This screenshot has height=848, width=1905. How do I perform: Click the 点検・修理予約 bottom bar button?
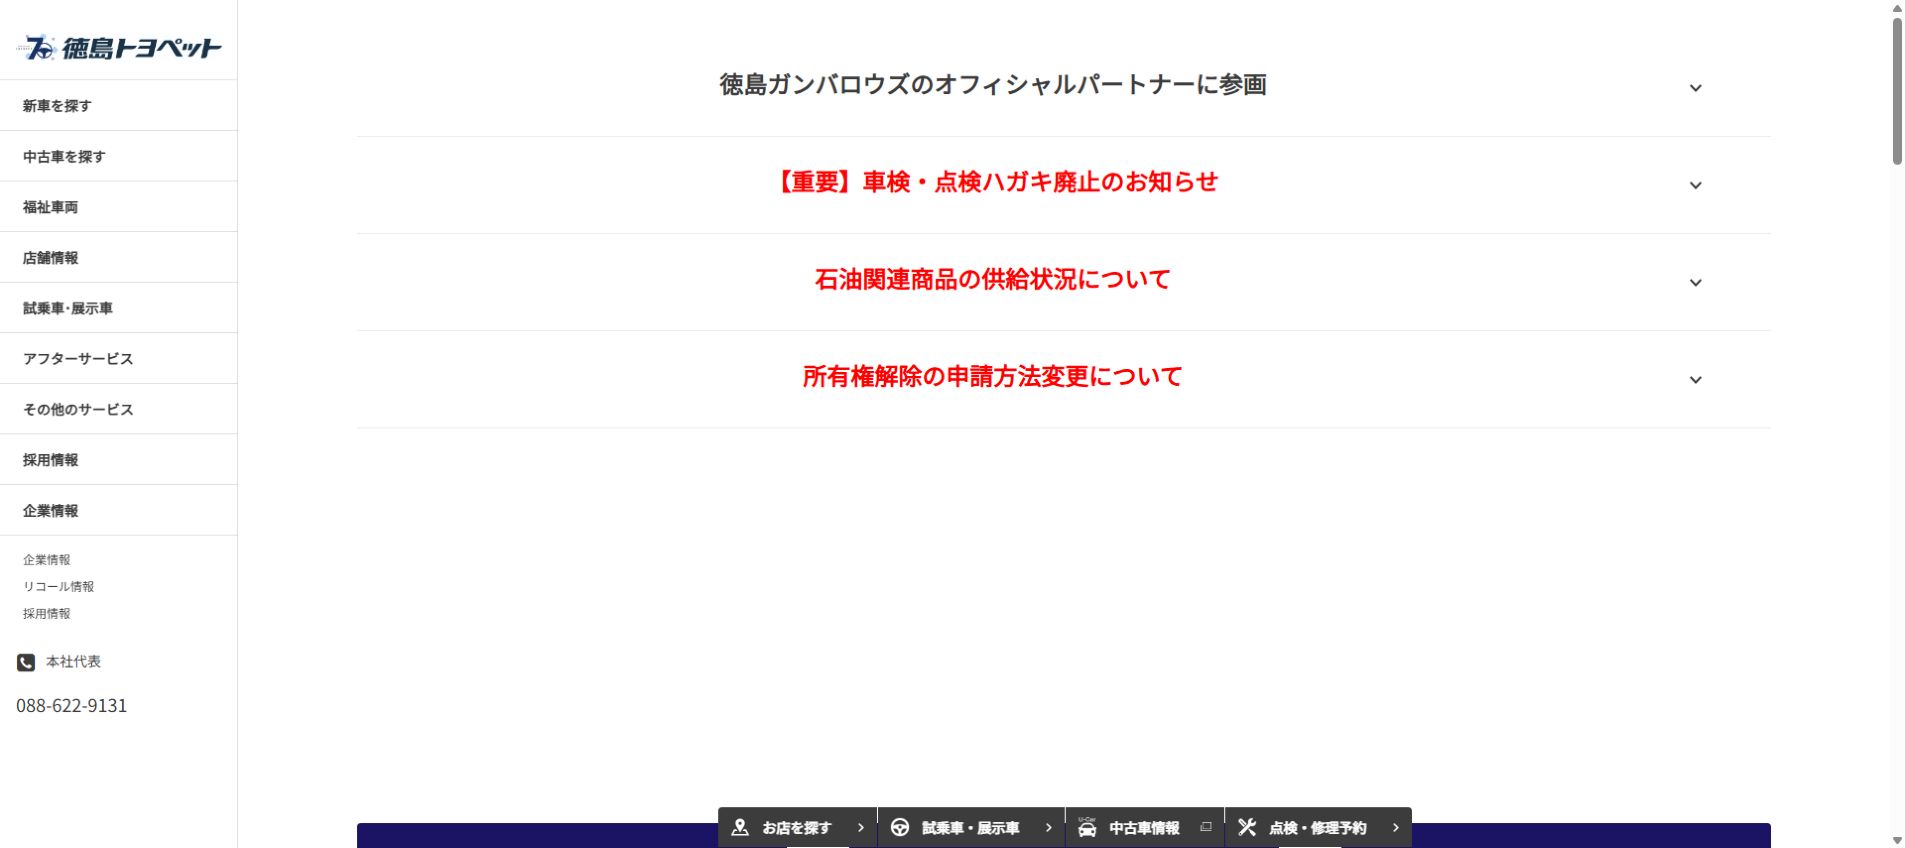tap(1318, 828)
